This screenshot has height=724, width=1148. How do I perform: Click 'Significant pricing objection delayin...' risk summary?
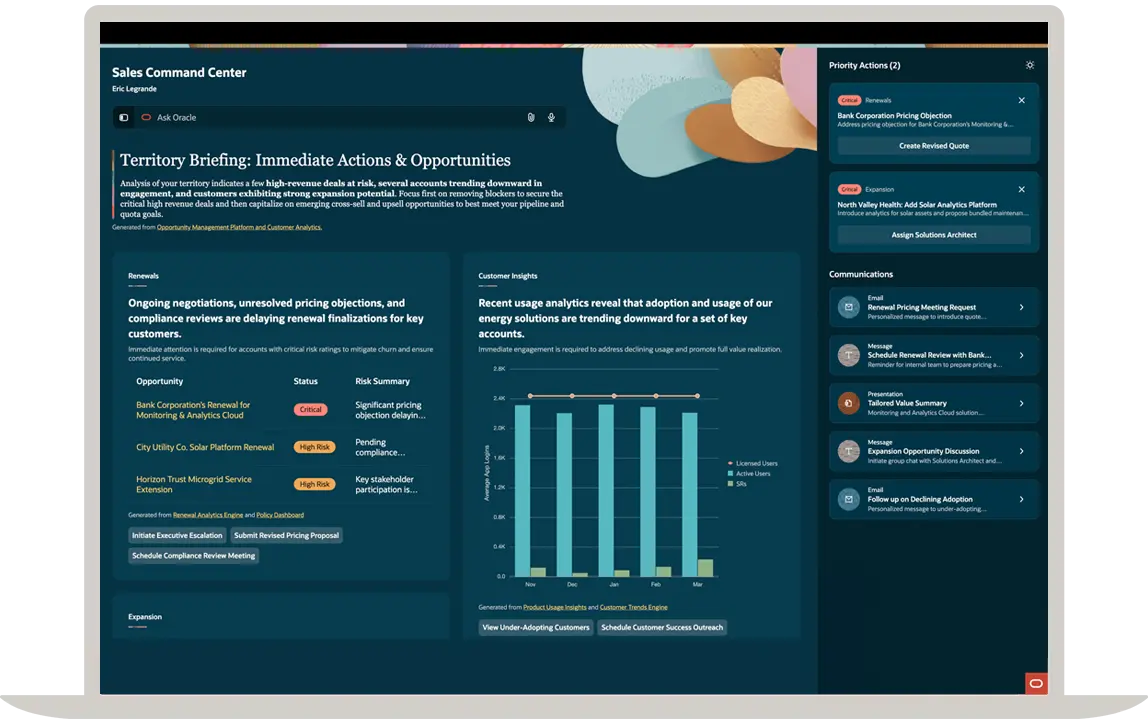coord(390,410)
